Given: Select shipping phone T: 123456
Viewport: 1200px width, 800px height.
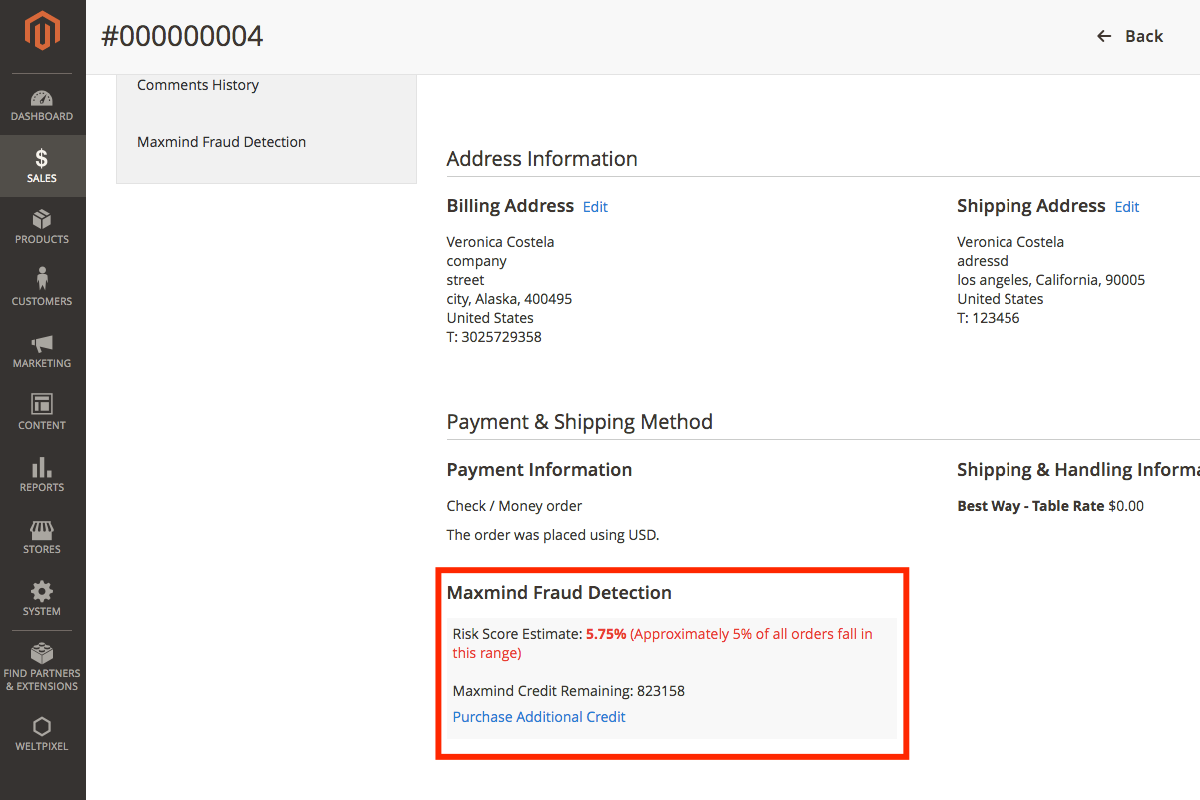Looking at the screenshot, I should pos(988,318).
